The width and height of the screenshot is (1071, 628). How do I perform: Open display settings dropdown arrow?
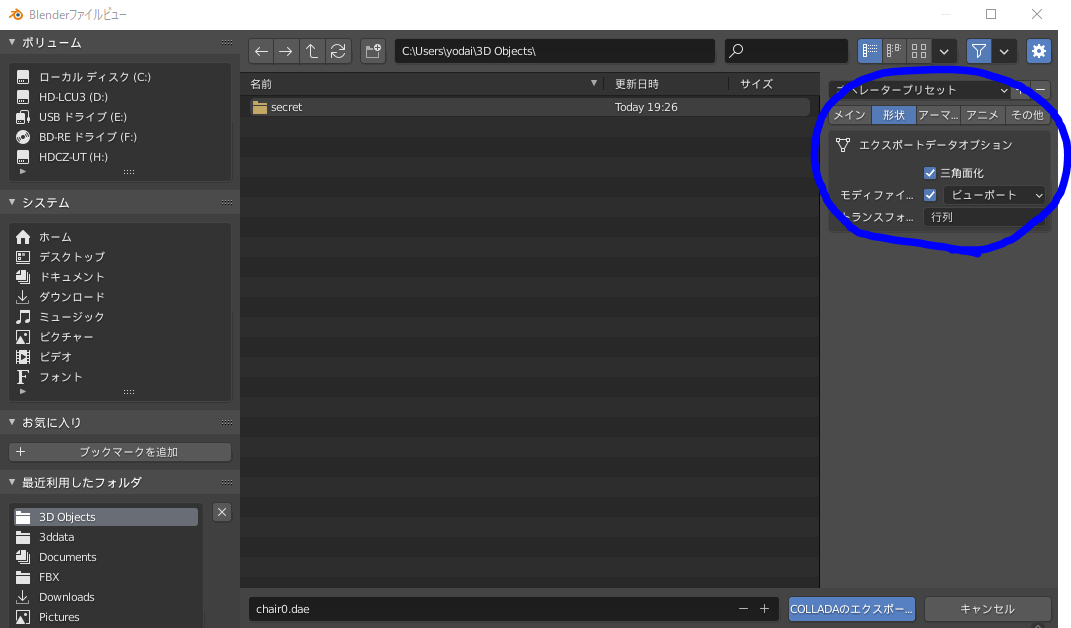(944, 51)
